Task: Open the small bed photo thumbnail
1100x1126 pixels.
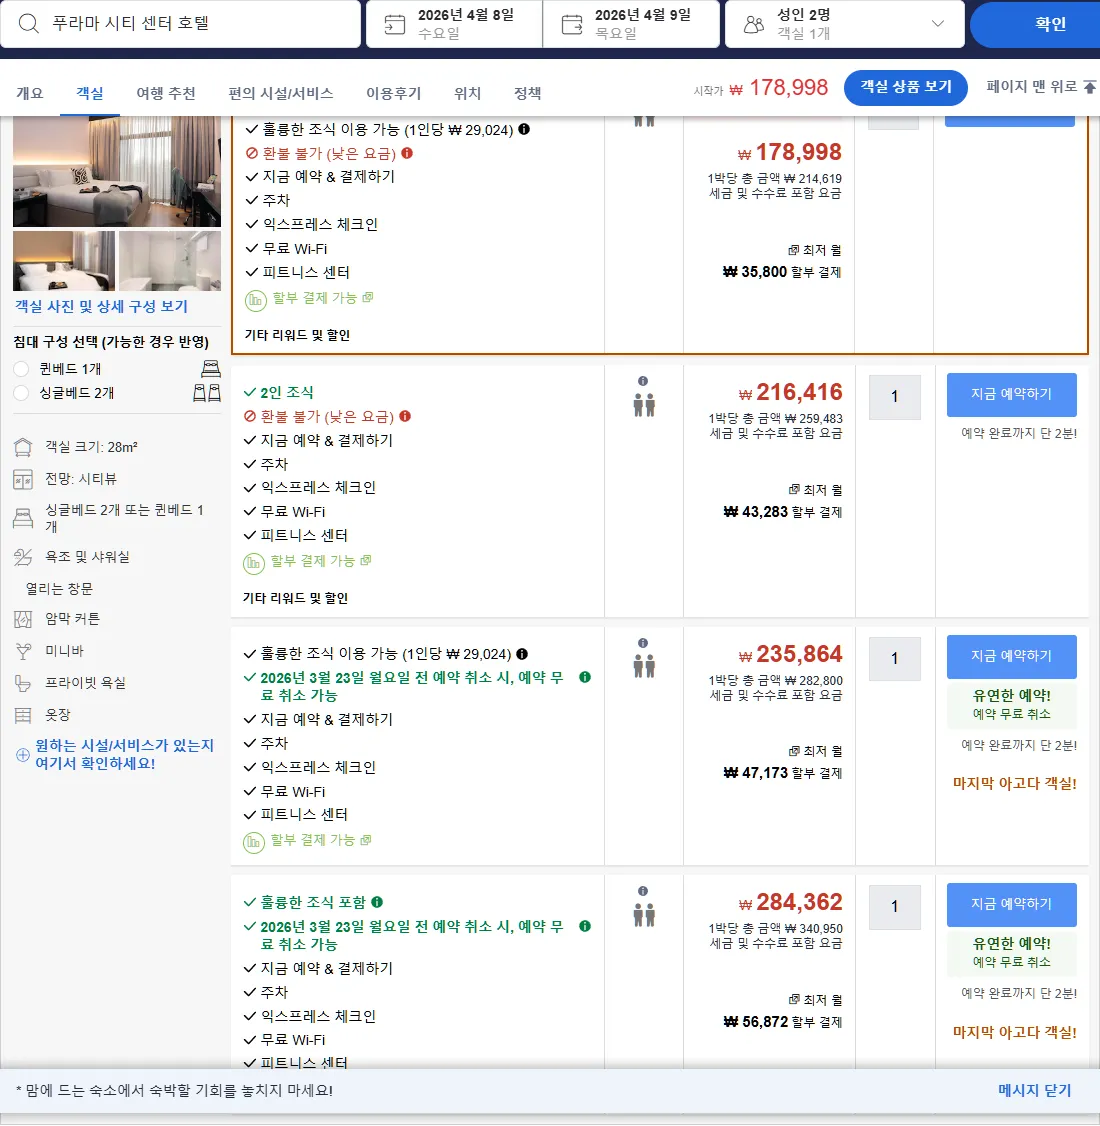Action: click(x=64, y=261)
